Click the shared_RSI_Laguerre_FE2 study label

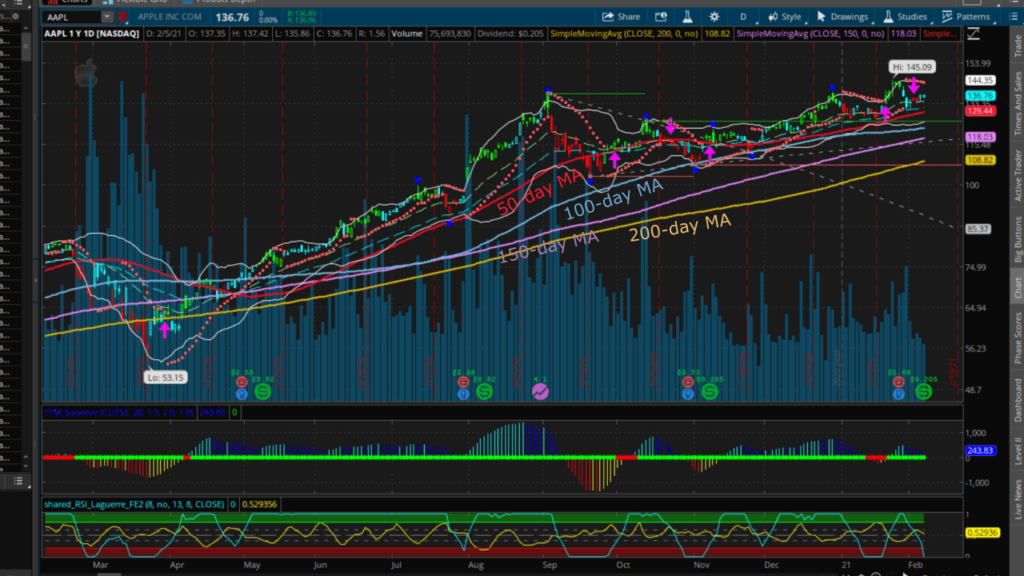coord(135,504)
